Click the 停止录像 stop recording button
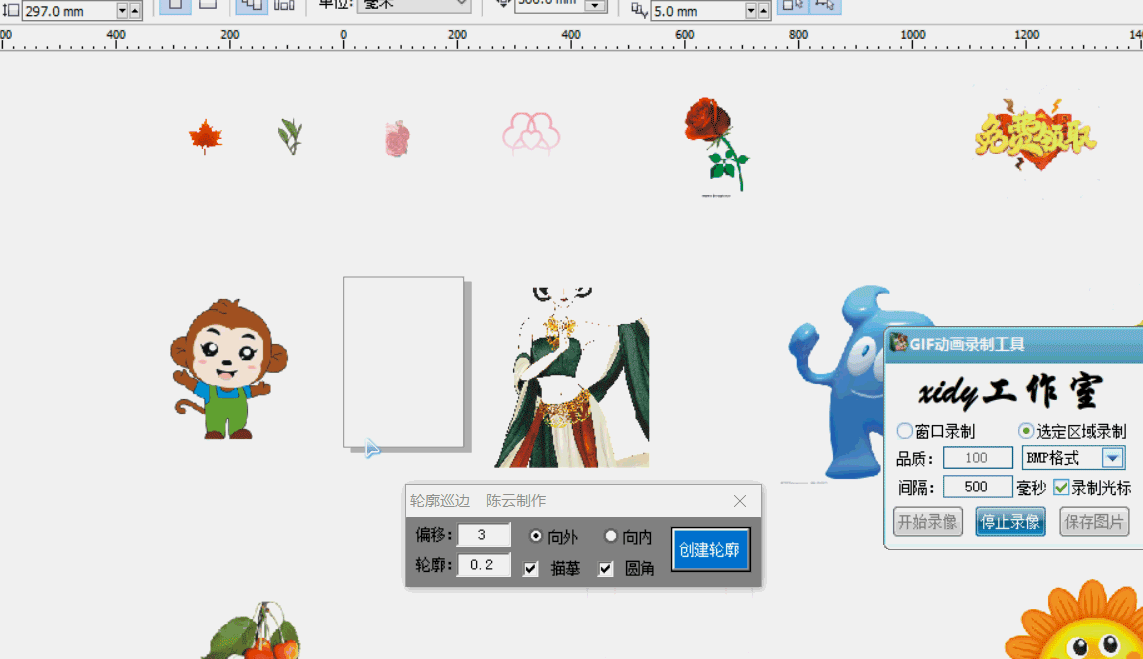Viewport: 1143px width, 659px height. (1010, 522)
